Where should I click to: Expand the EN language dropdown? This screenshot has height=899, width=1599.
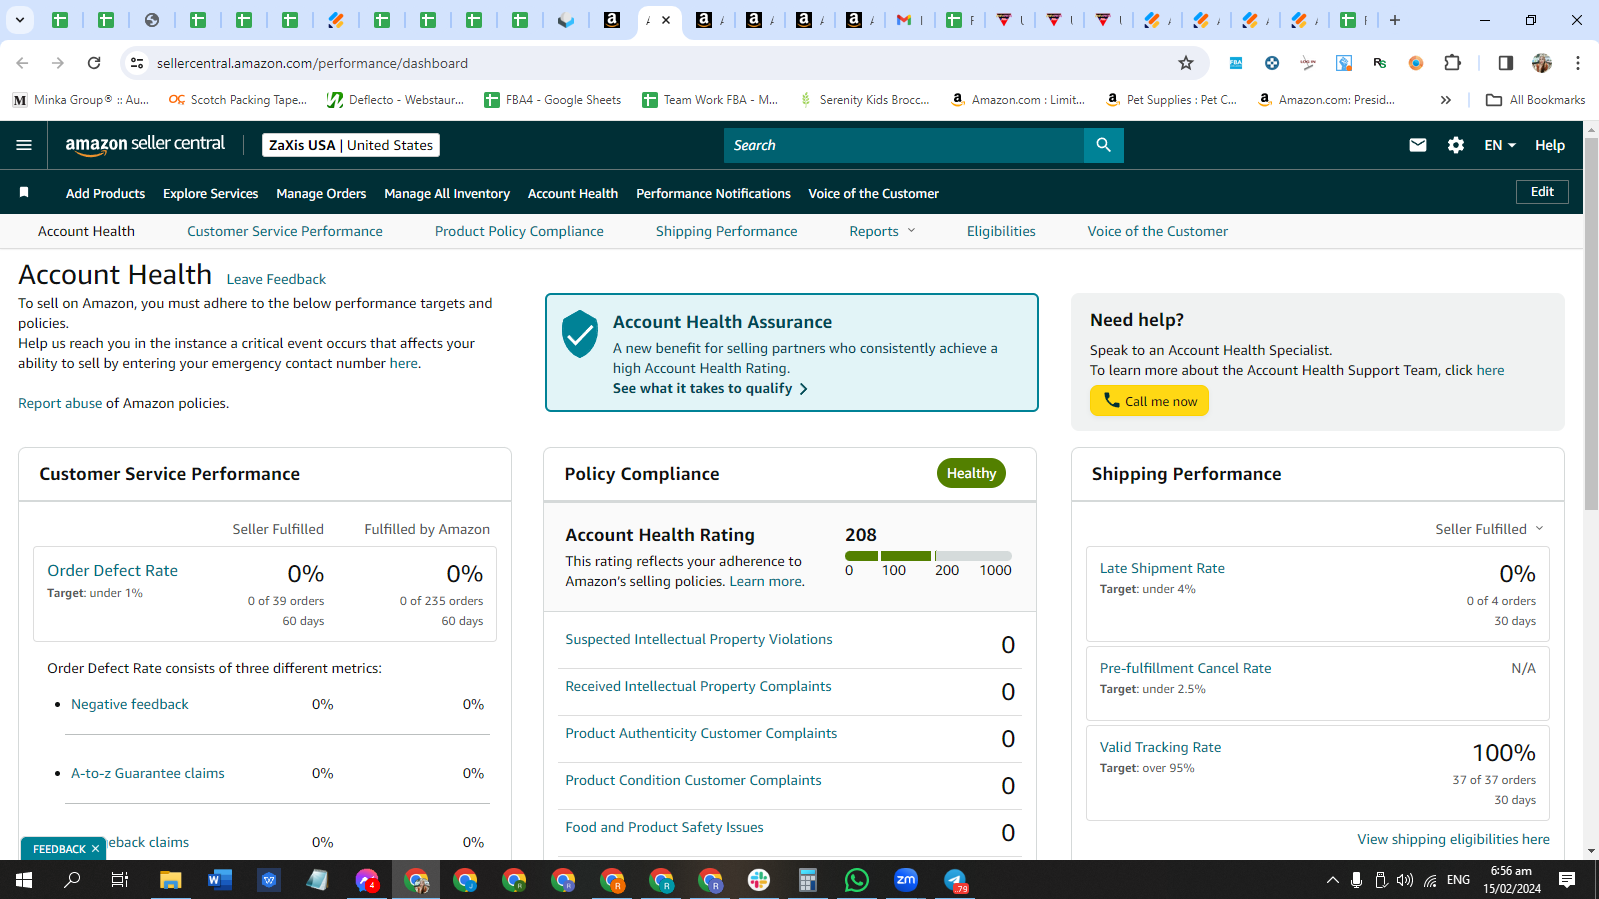point(1499,145)
